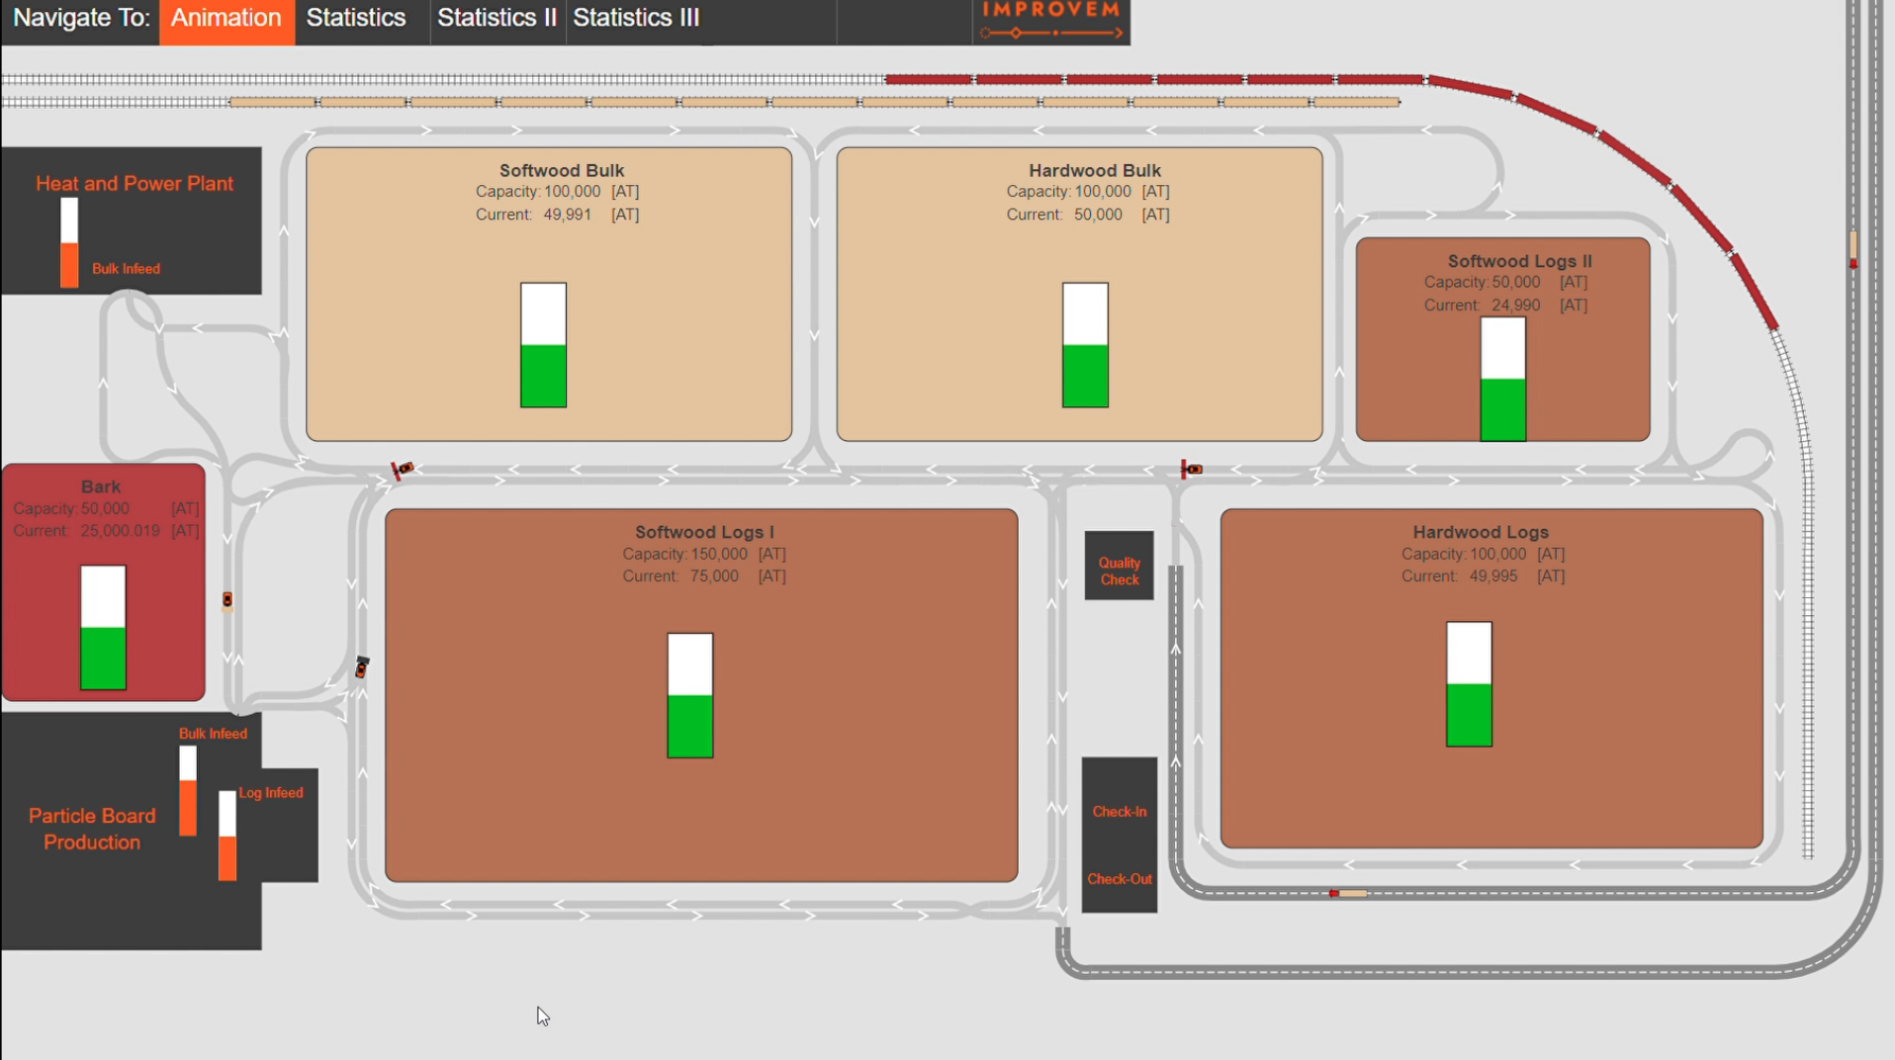Click the truck icon below Softwood Bulk
This screenshot has height=1060, width=1895.
pyautogui.click(x=403, y=469)
